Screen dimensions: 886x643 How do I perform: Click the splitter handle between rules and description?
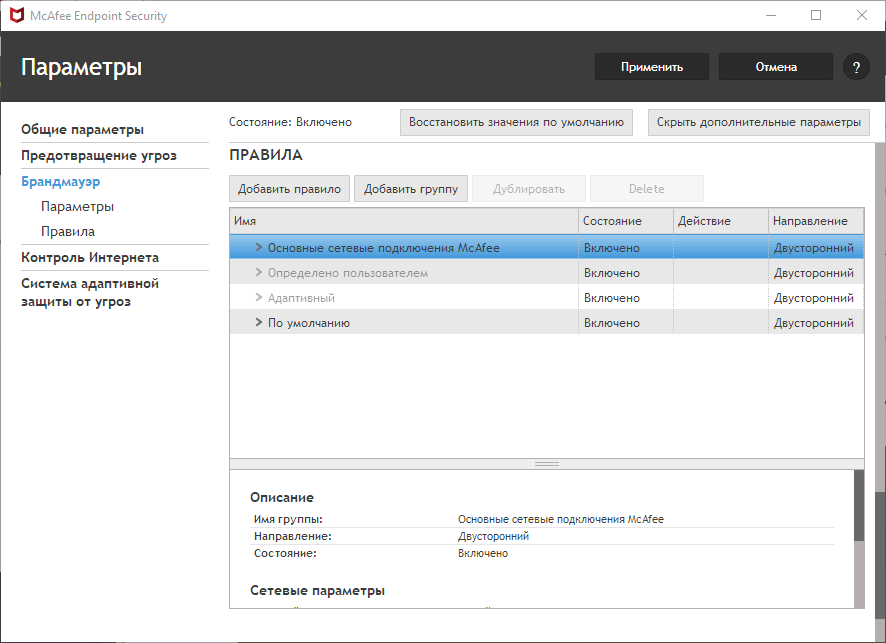[546, 464]
